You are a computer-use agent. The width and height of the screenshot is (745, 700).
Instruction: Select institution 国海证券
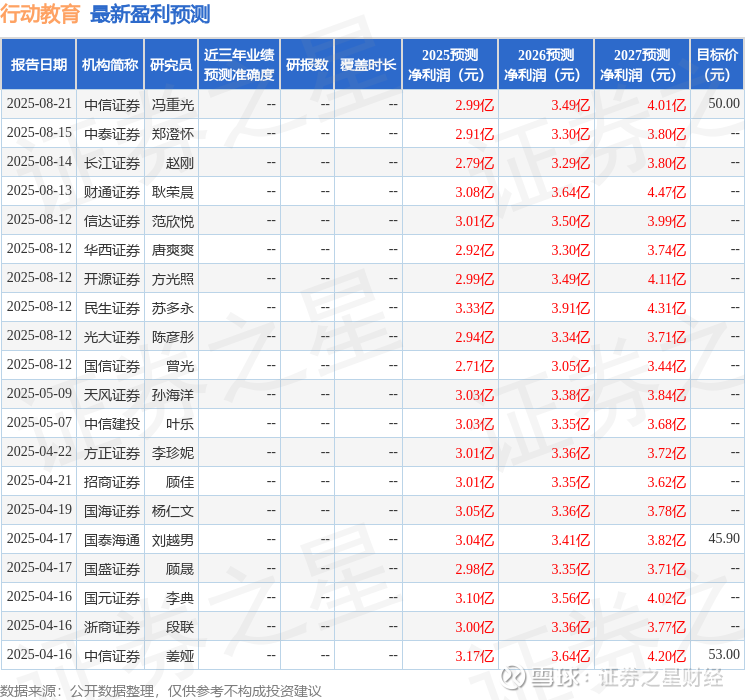click(112, 511)
